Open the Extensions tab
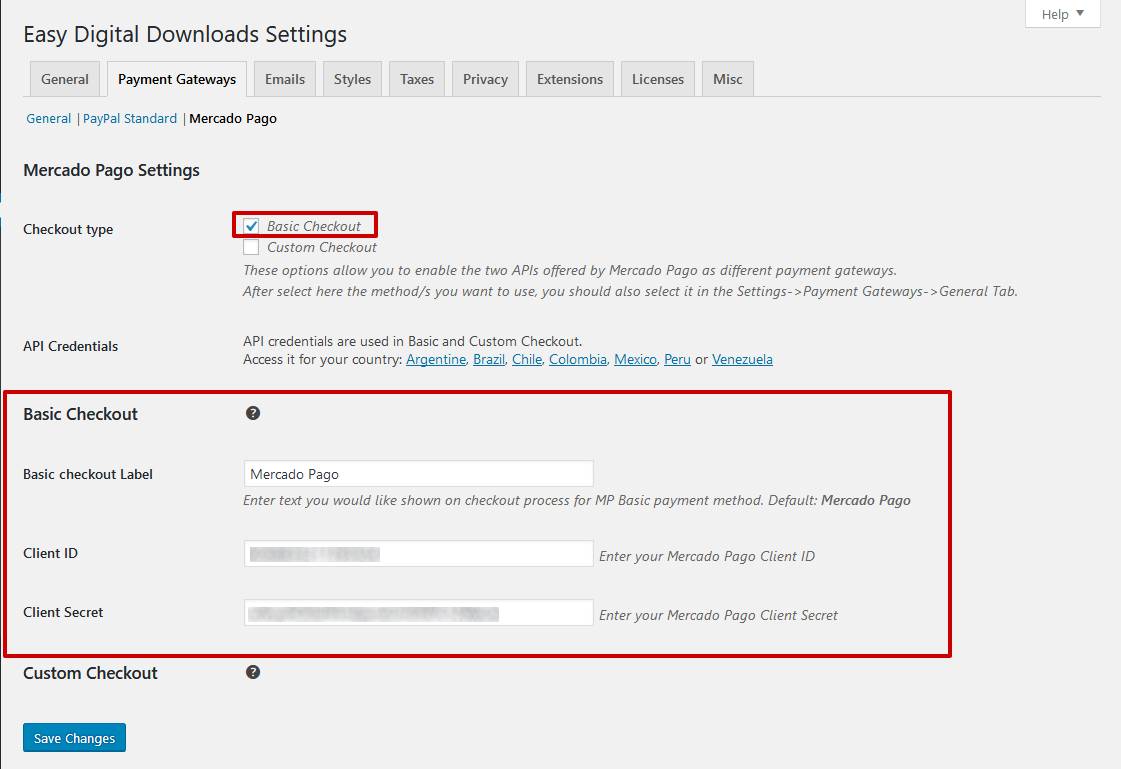 click(x=570, y=79)
